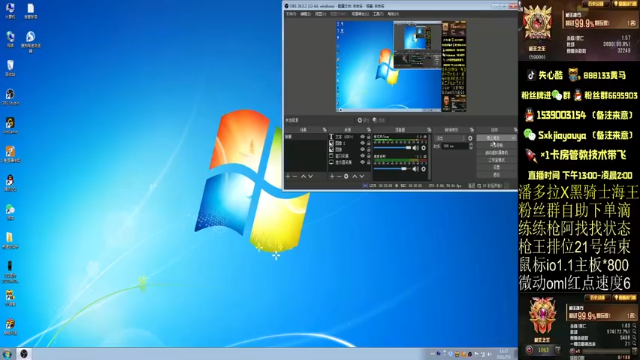Open the 编辑 menu in OBS
The width and height of the screenshot is (640, 360).
click(x=305, y=14)
